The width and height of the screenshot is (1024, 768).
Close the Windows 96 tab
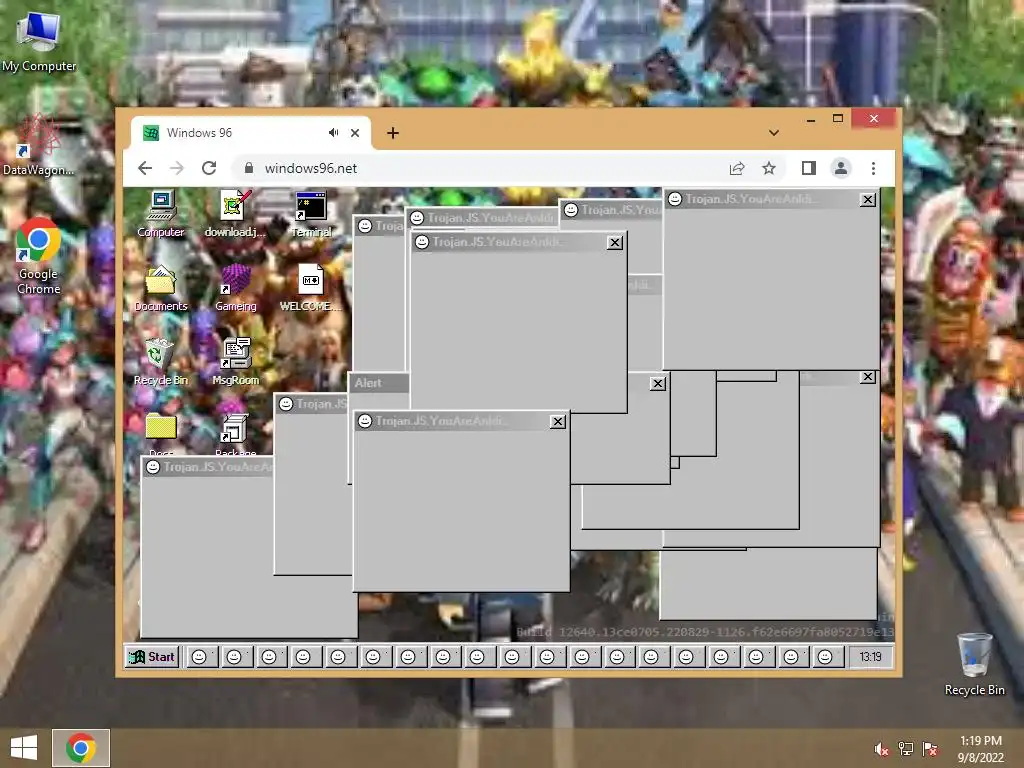pos(355,133)
